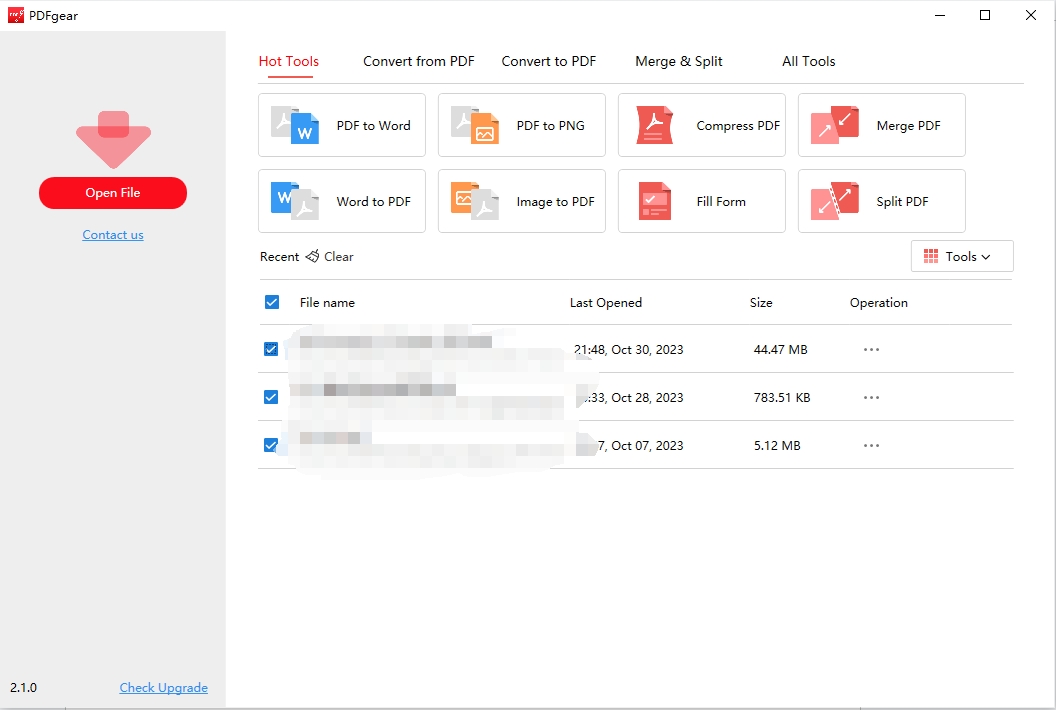The width and height of the screenshot is (1056, 710).
Task: Open the Contact us link
Action: coord(112,234)
